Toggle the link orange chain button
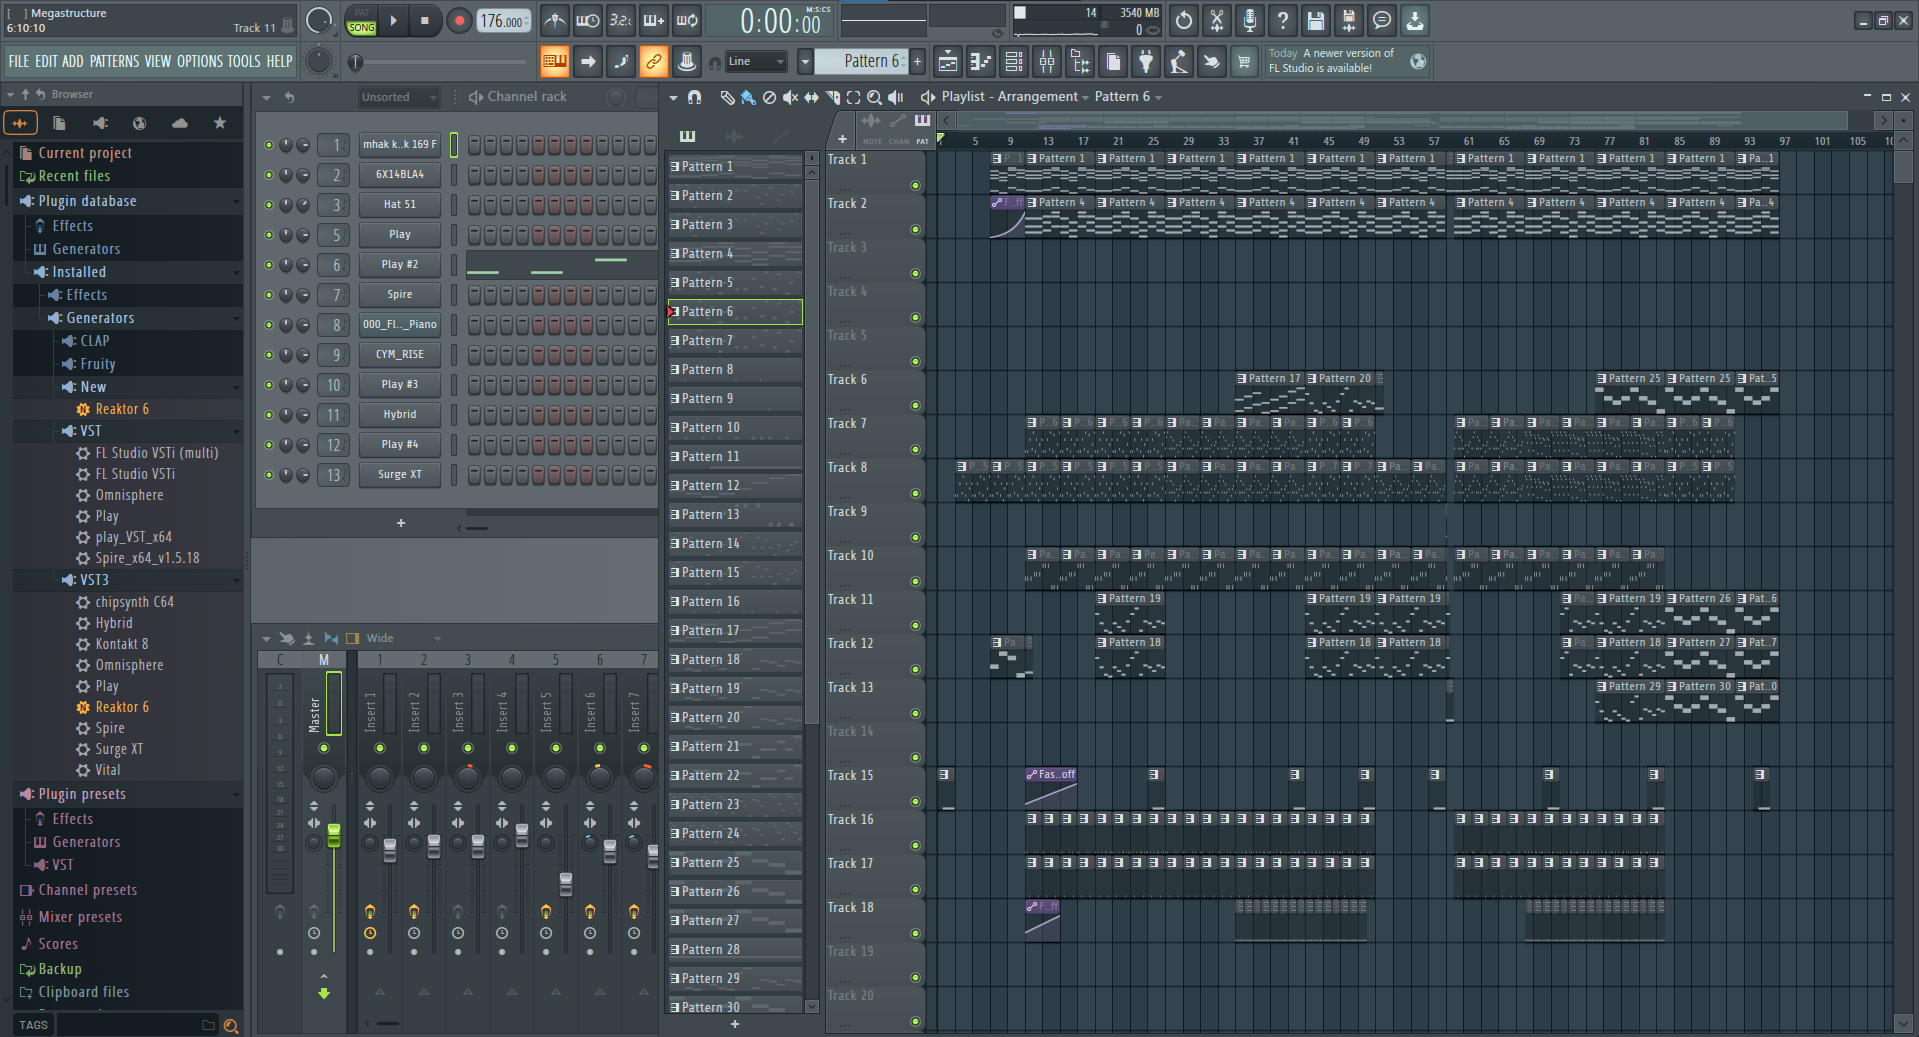The image size is (1919, 1037). click(x=653, y=62)
